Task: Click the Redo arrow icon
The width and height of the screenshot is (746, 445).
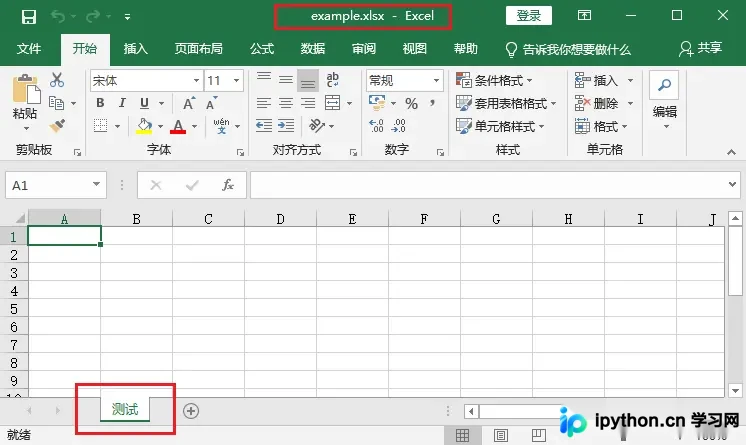Action: (x=93, y=17)
